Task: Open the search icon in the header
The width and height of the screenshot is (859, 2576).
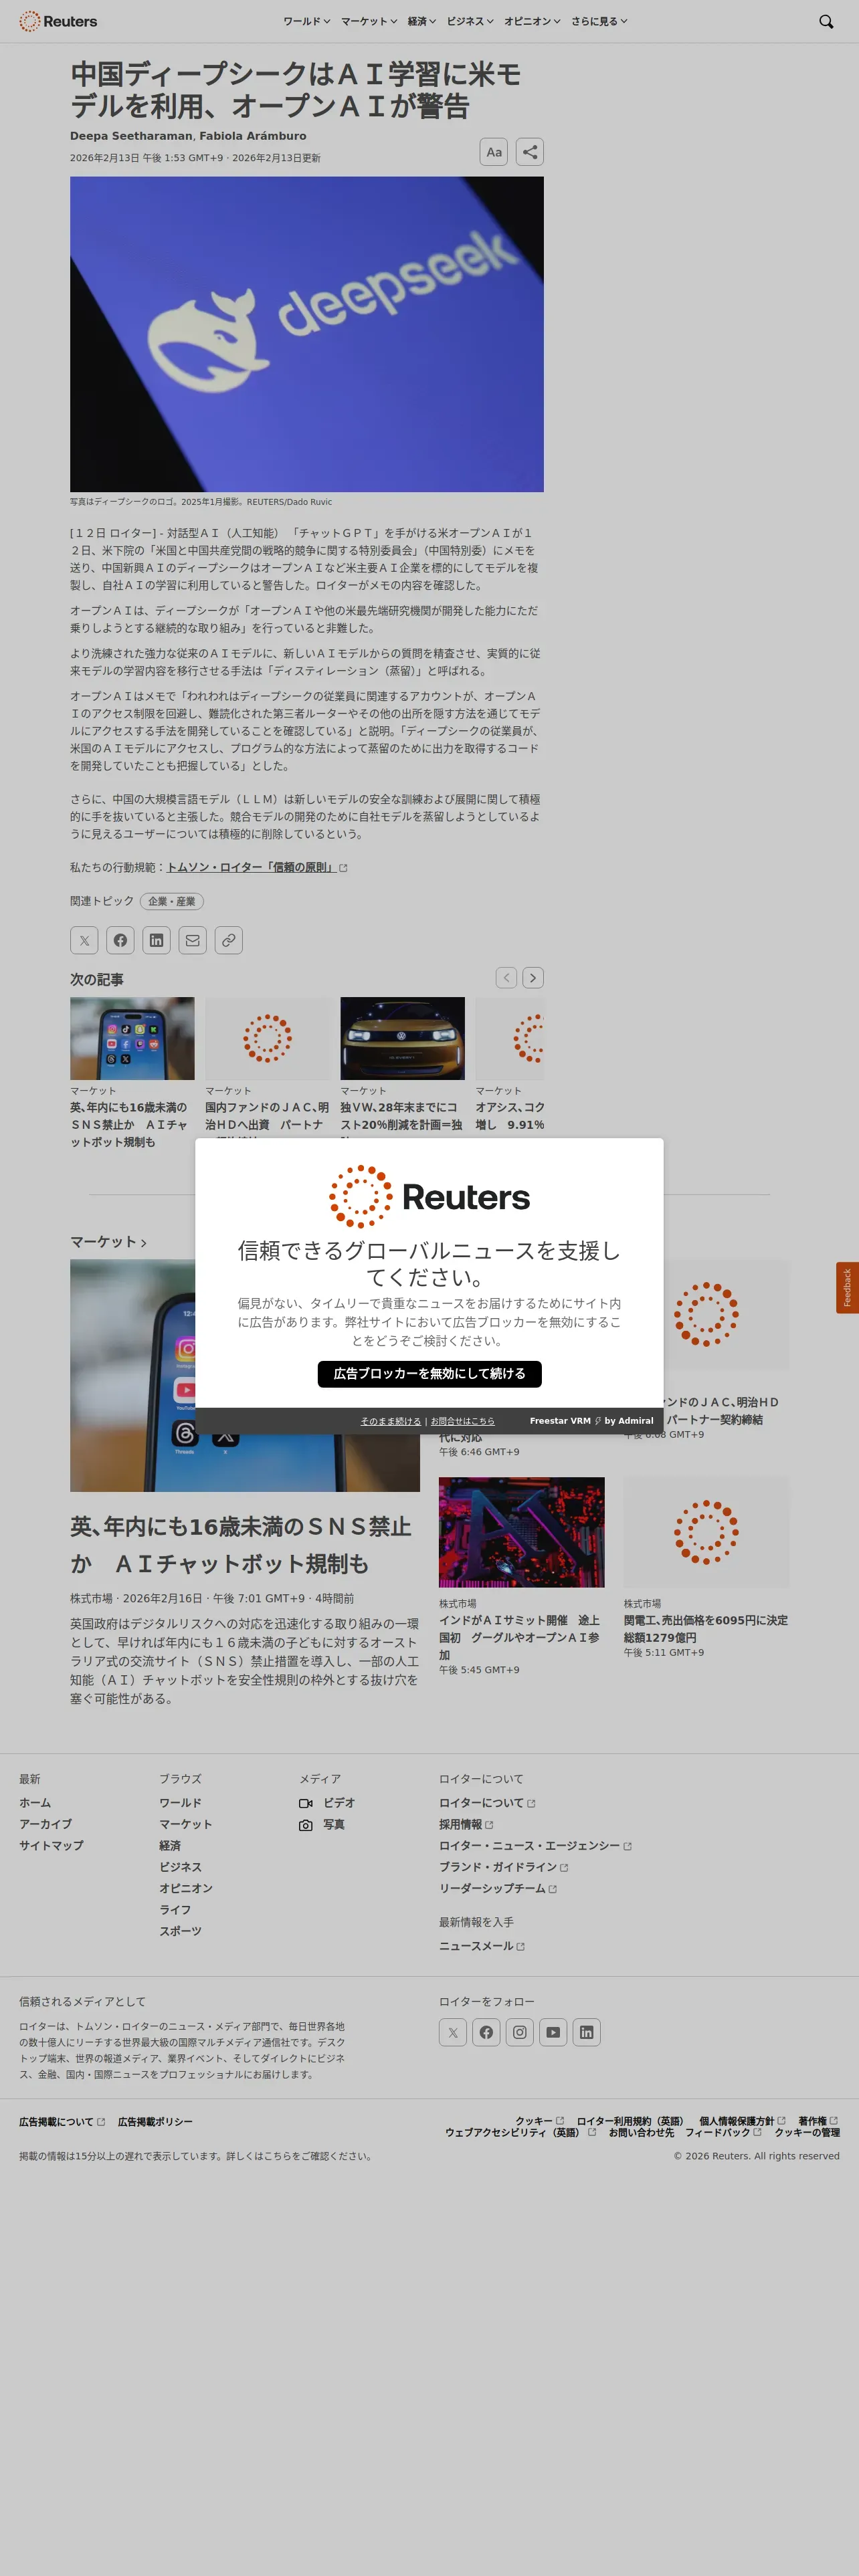Action: 826,21
